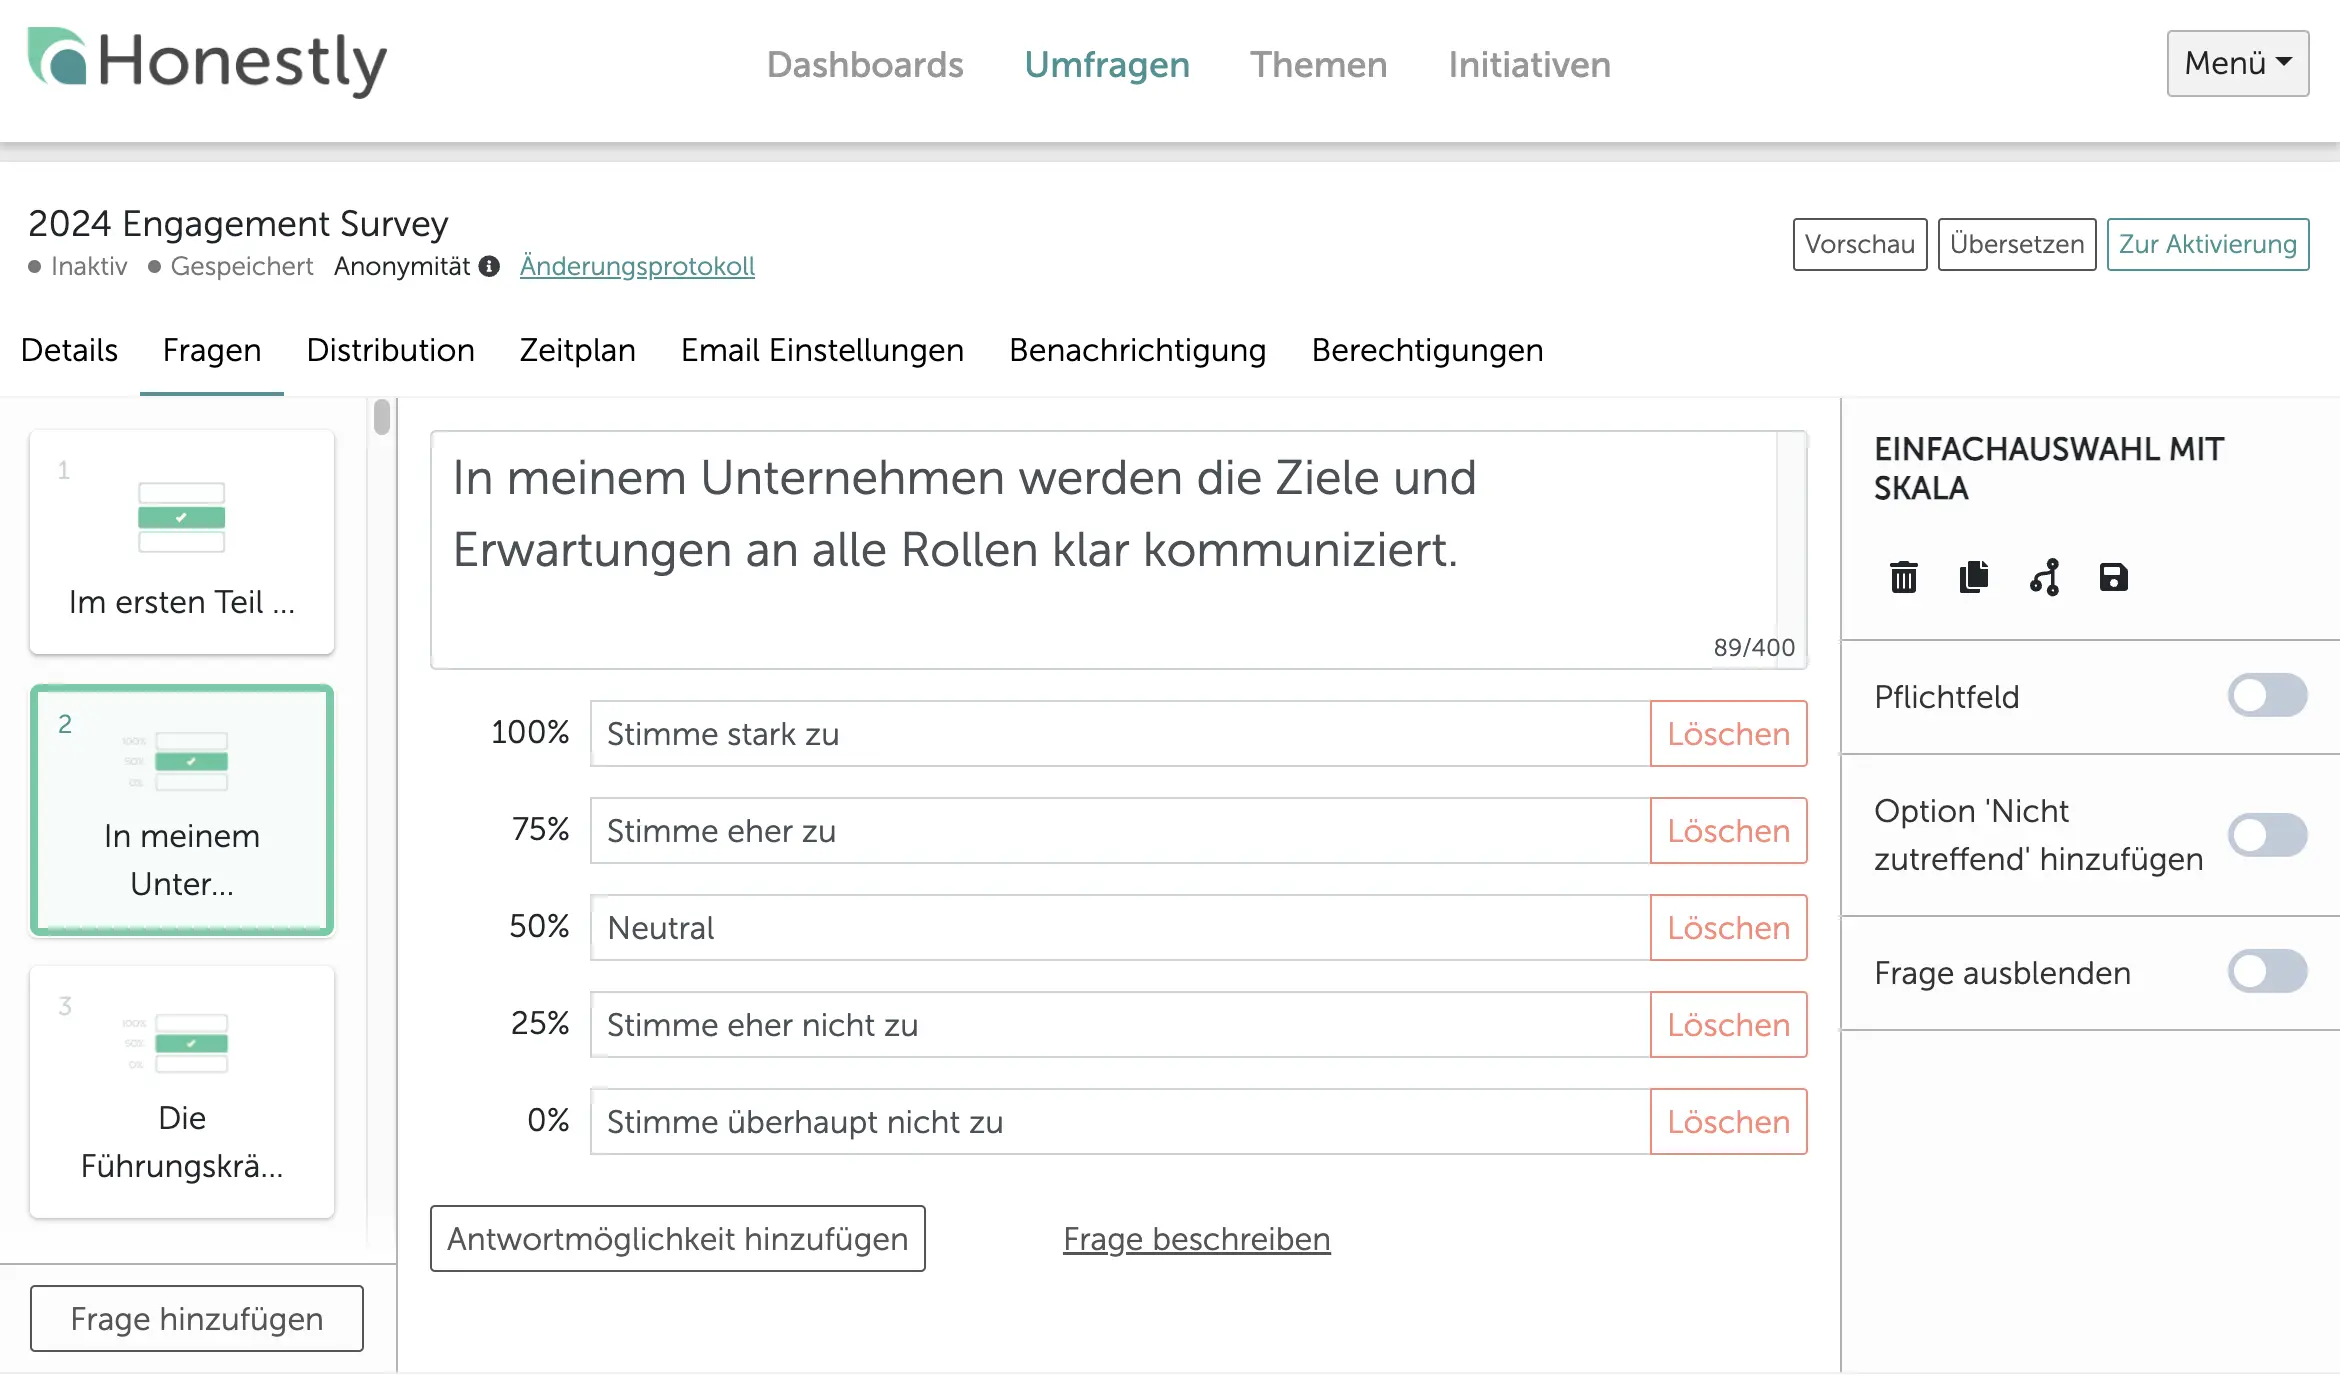Click the Anonymität info icon
The image size is (2340, 1378).
pos(487,266)
